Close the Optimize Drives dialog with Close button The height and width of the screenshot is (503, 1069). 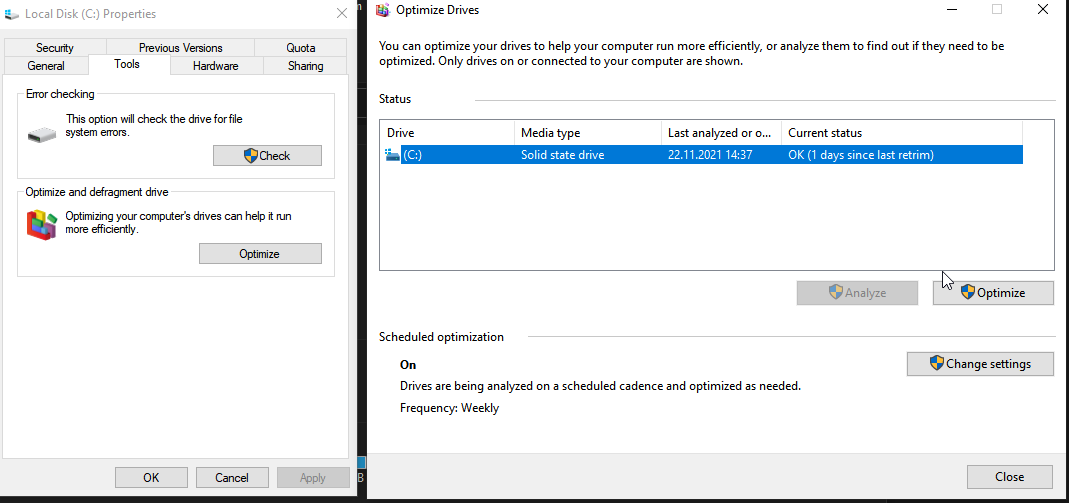tap(1010, 476)
